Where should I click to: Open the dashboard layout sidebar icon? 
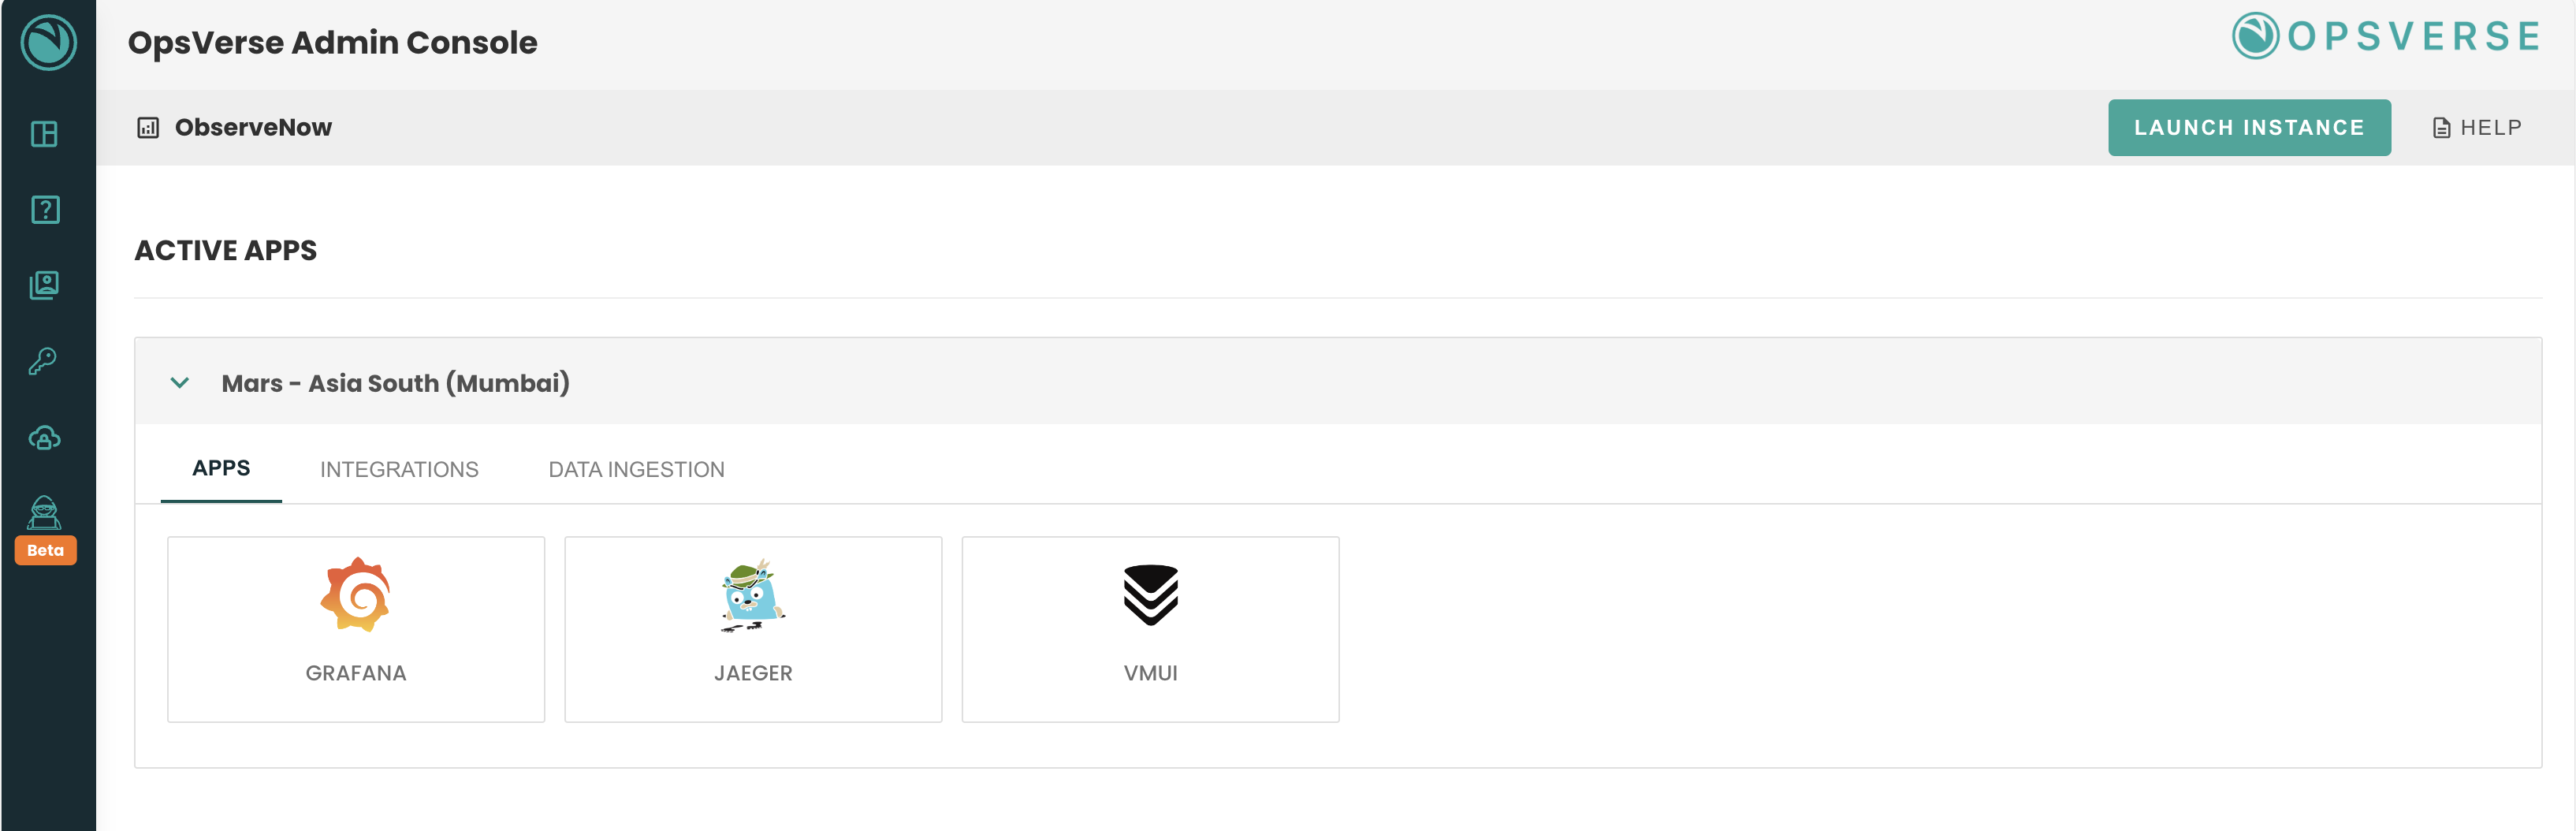[45, 134]
